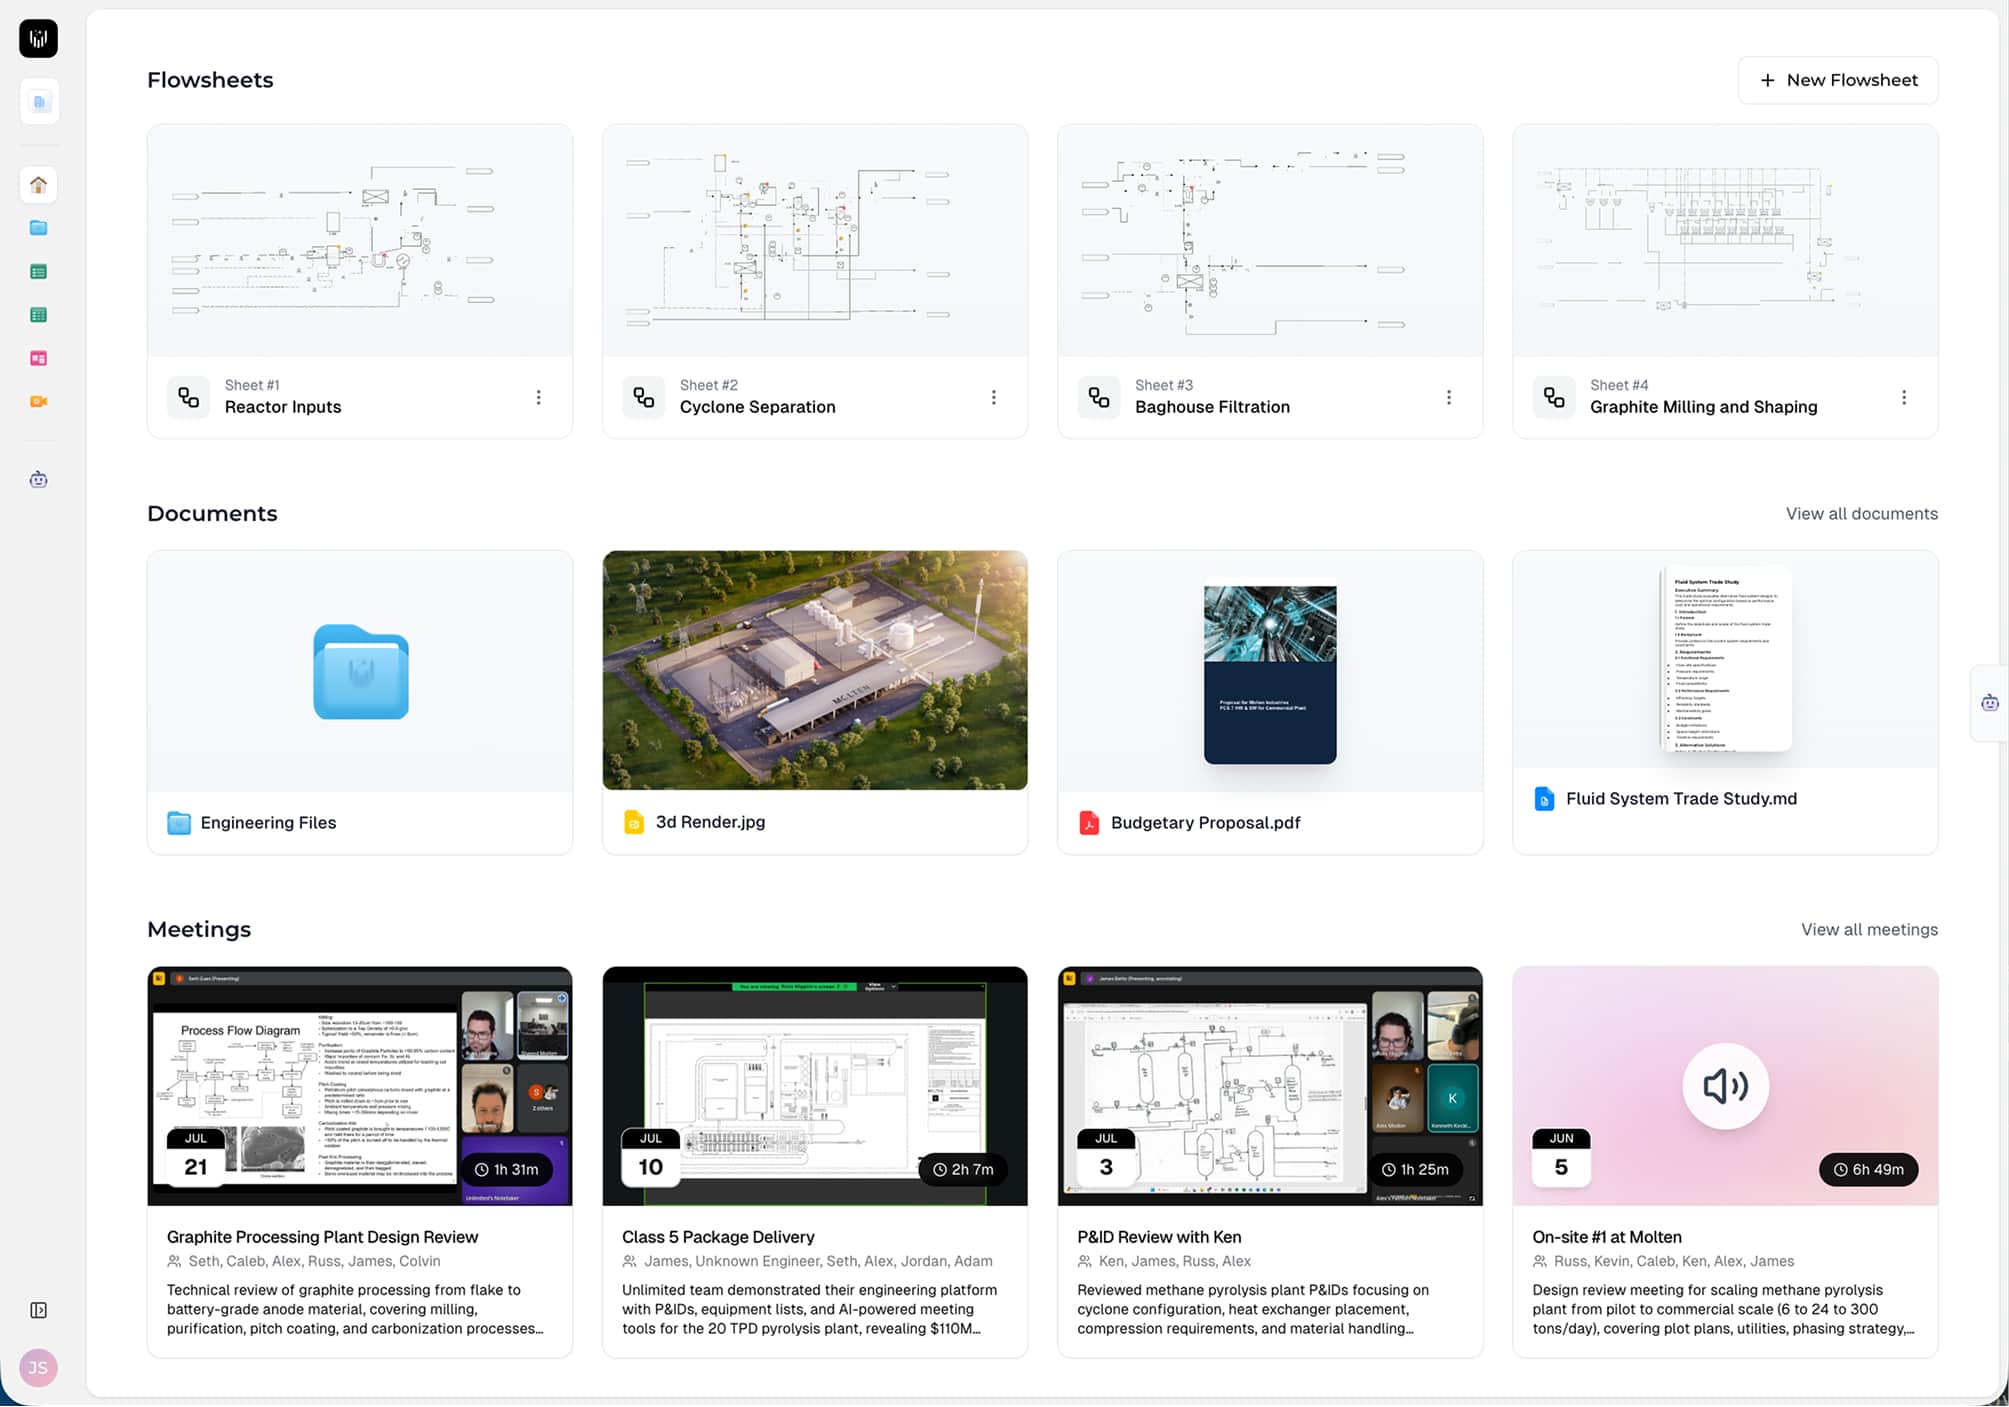Click the JS user avatar
This screenshot has height=1407, width=2009.
(x=38, y=1367)
